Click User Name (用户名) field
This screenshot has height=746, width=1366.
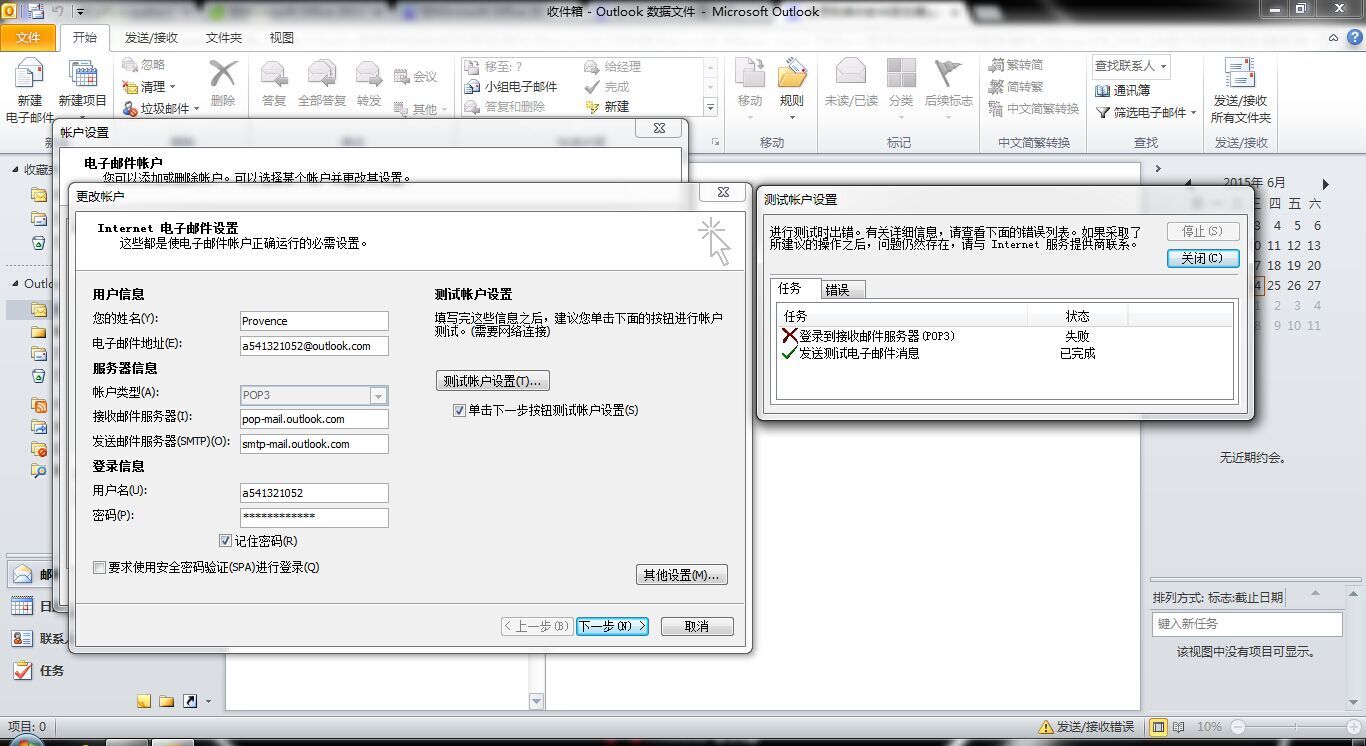(314, 493)
